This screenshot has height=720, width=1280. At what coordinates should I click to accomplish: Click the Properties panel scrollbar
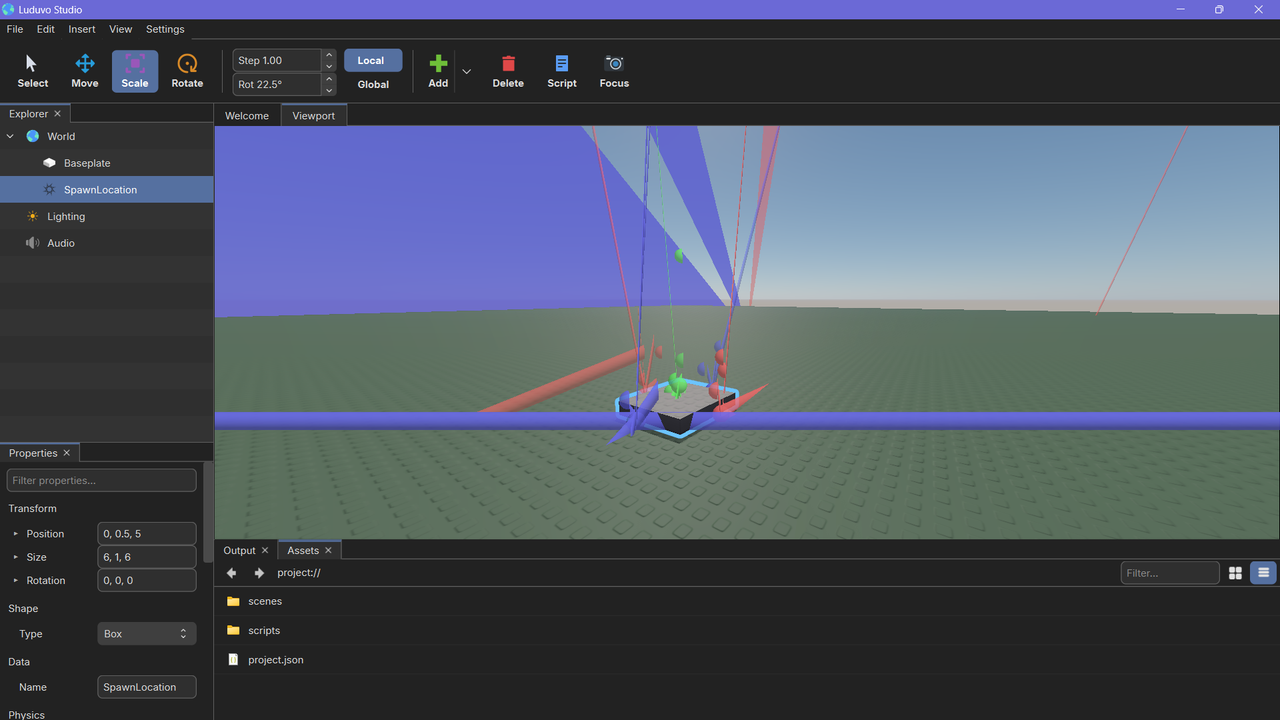click(208, 512)
